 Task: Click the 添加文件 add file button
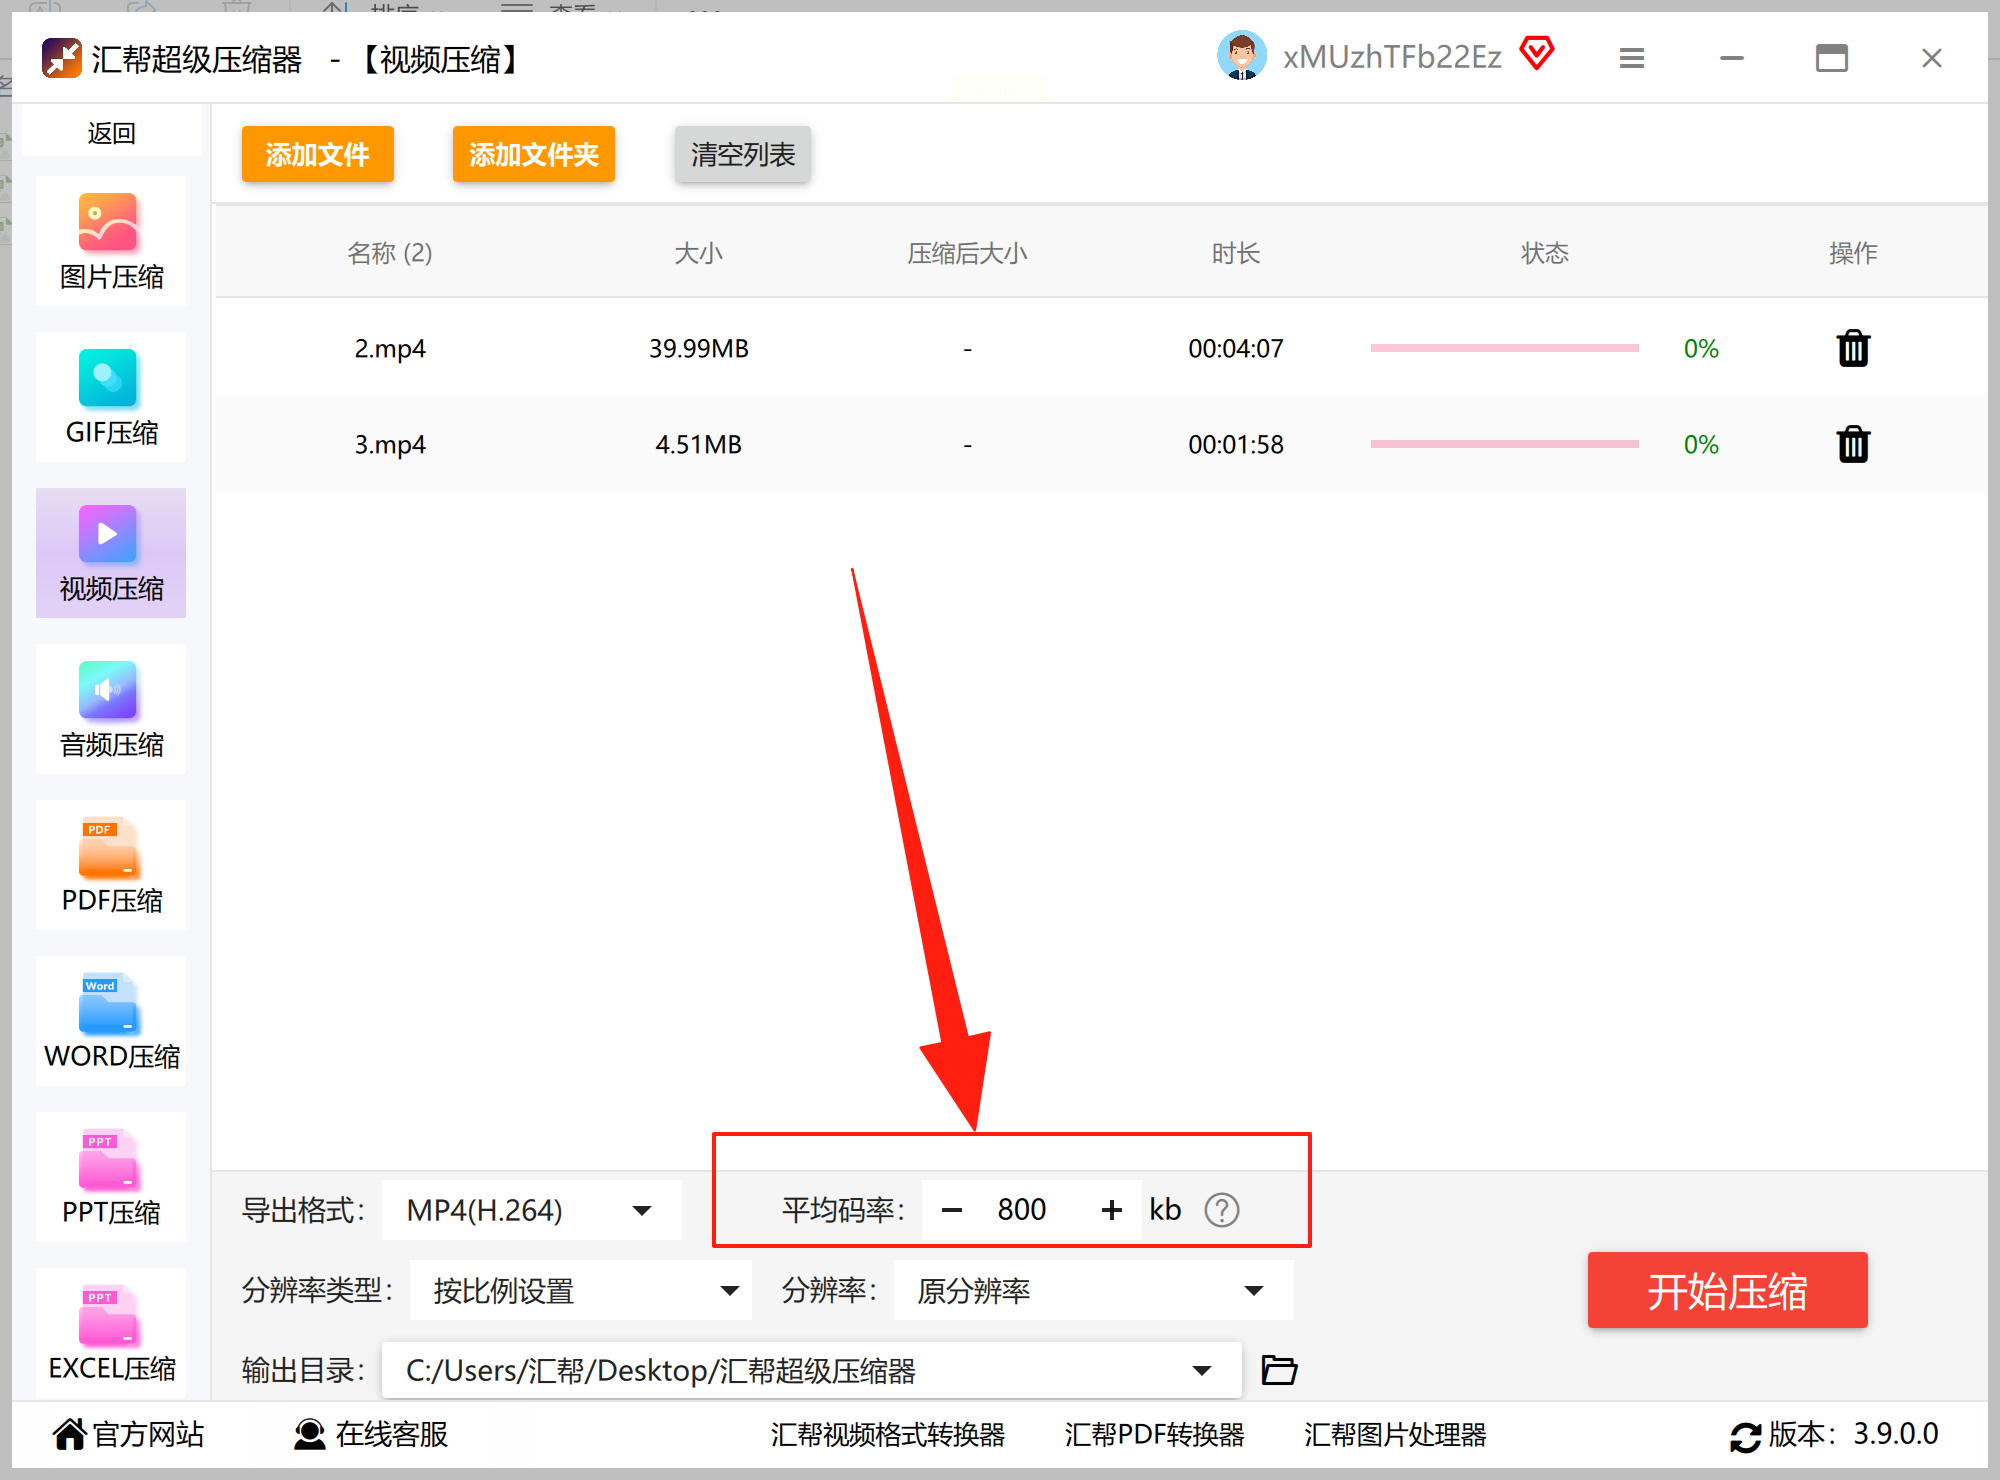point(317,155)
